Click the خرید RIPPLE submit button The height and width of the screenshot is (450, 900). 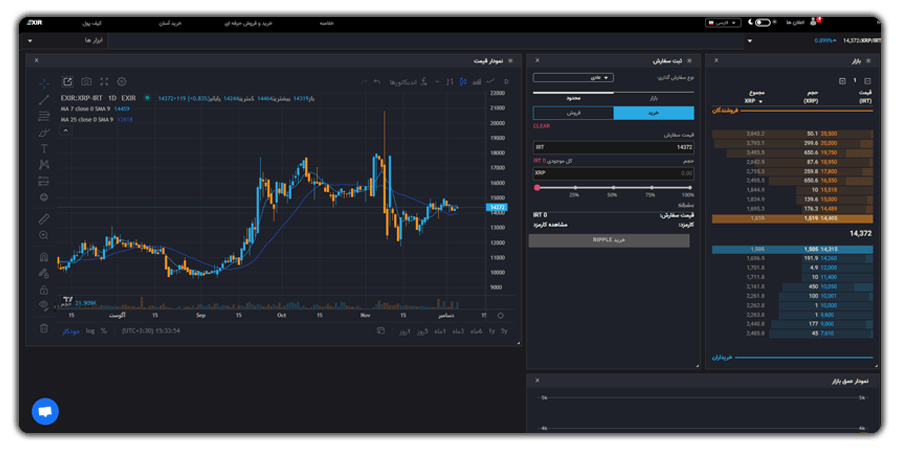point(609,240)
